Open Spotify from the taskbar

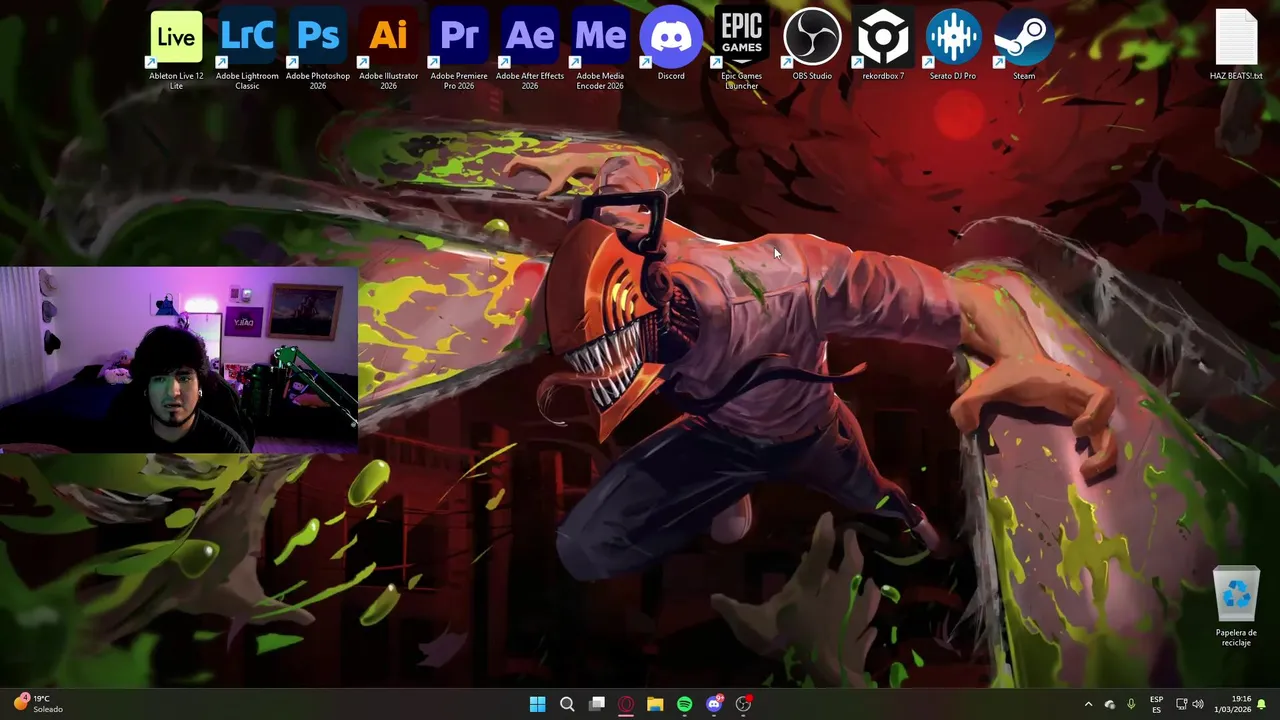click(x=684, y=704)
